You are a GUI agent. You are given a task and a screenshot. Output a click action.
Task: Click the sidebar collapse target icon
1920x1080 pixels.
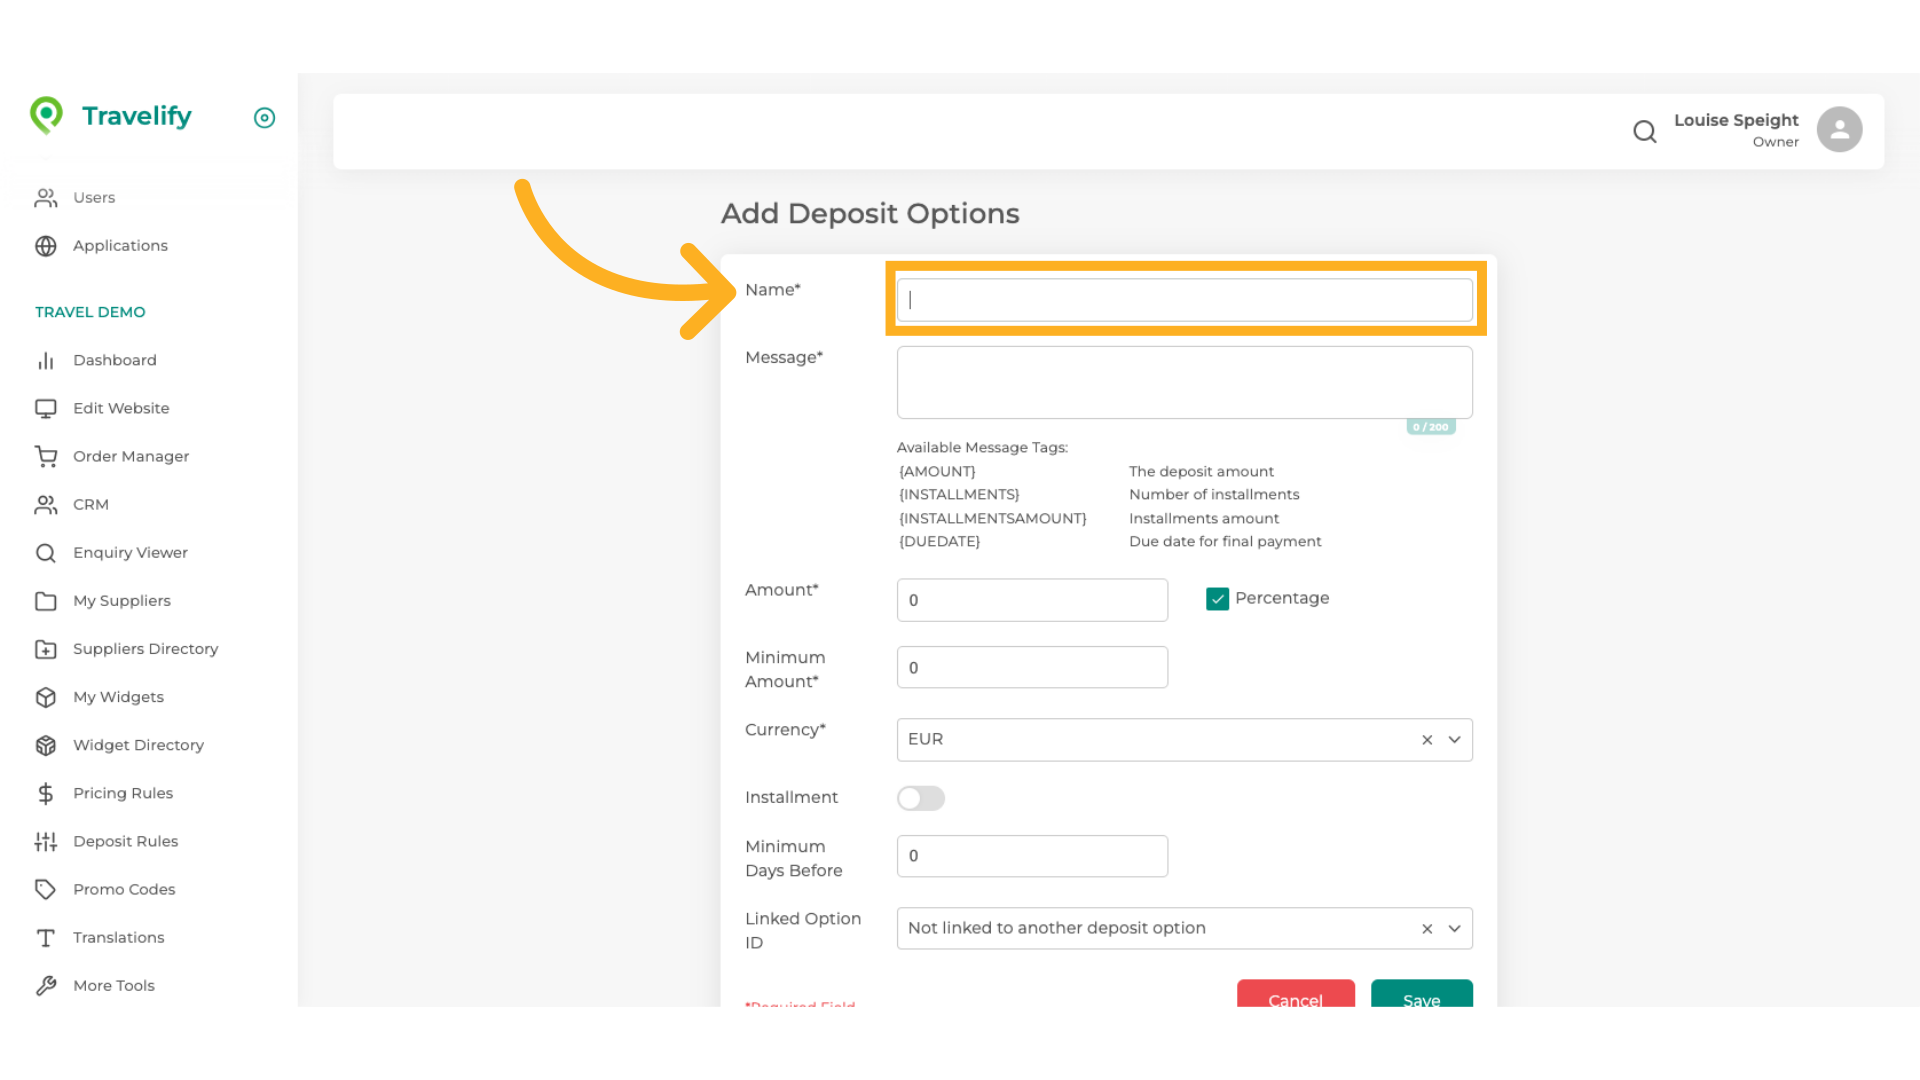[264, 118]
